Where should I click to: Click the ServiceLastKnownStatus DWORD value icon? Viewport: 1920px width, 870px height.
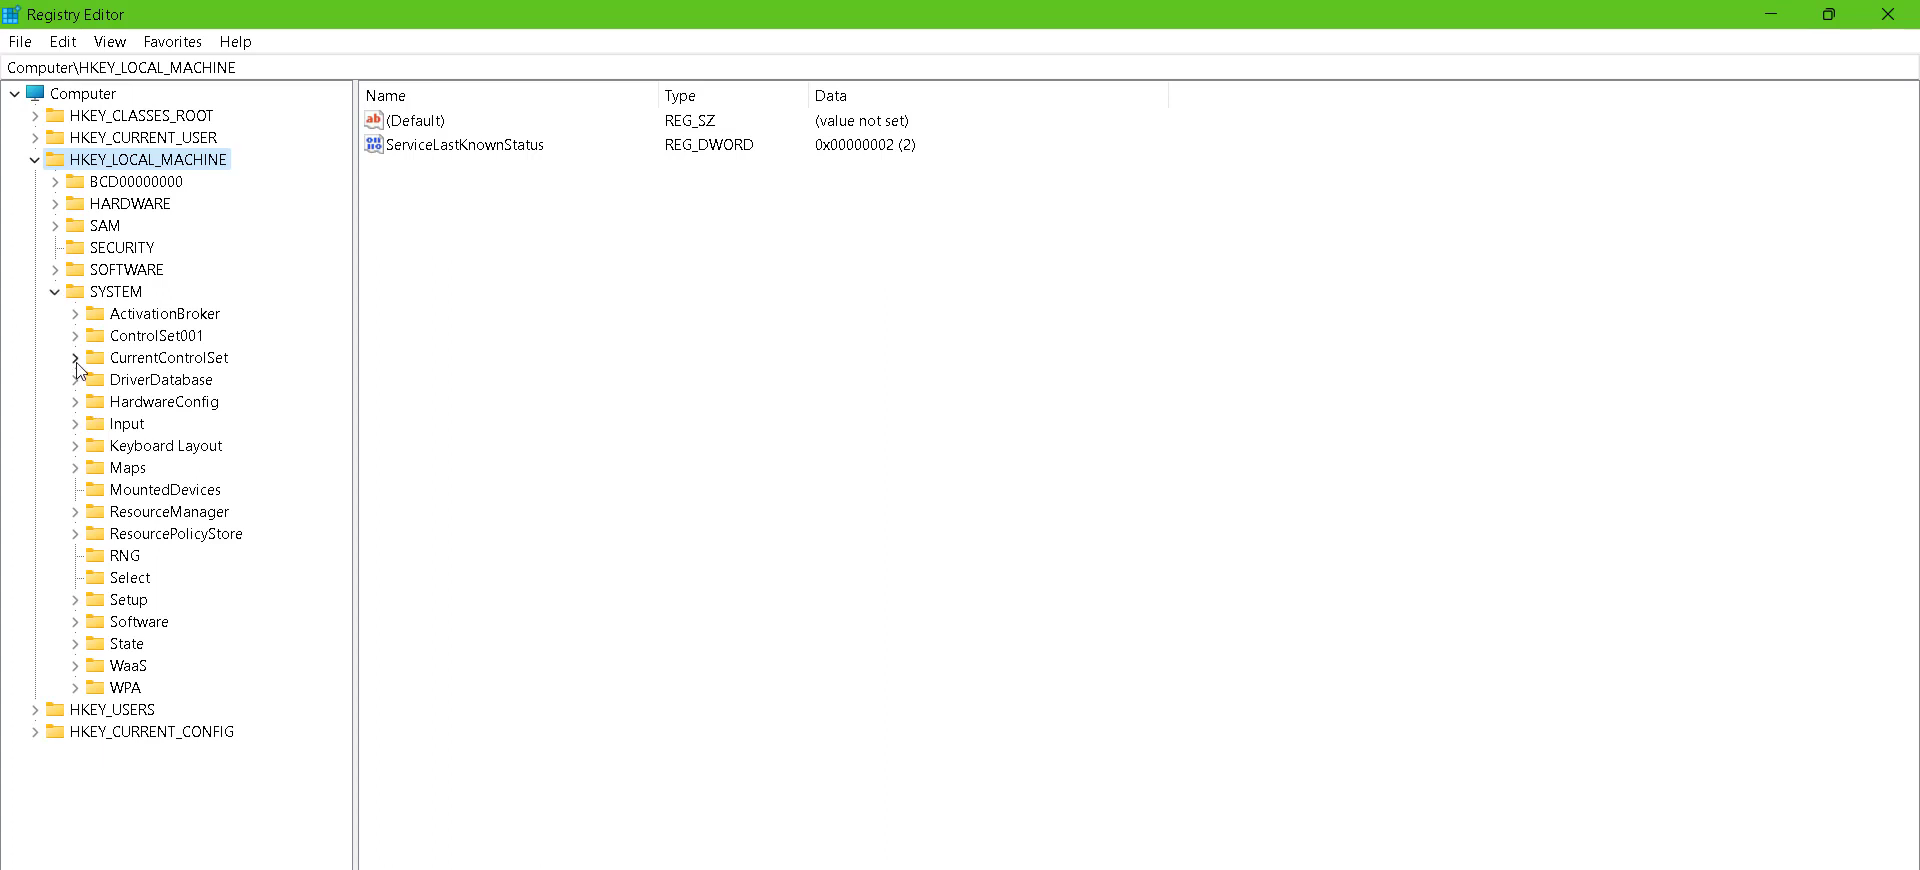(x=374, y=144)
